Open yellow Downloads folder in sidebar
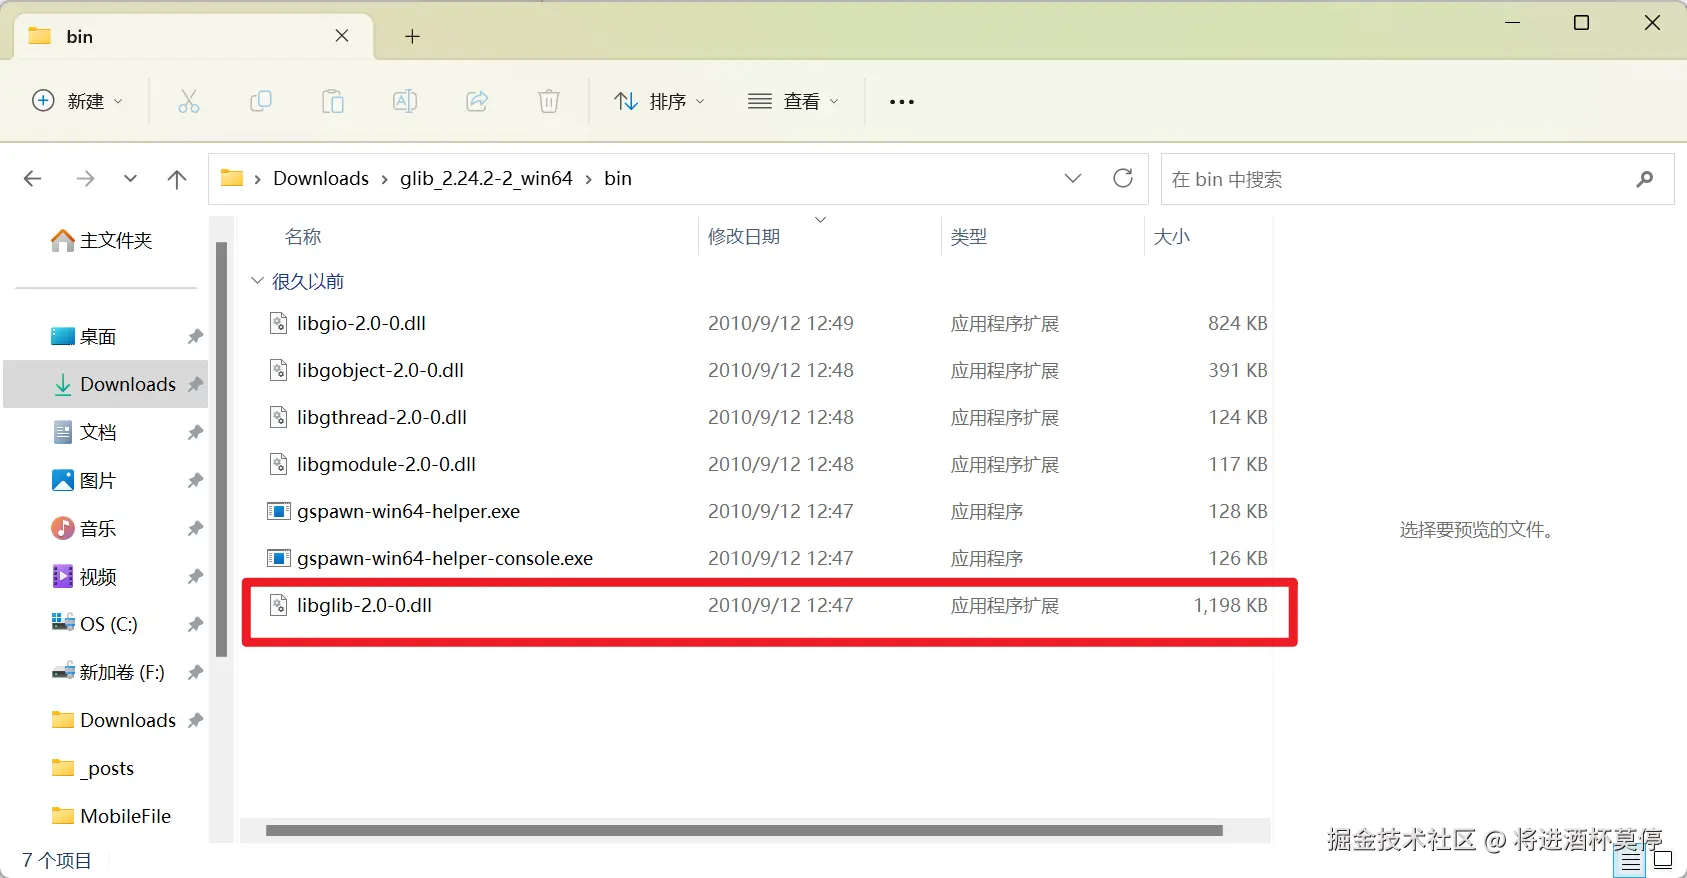Image resolution: width=1687 pixels, height=878 pixels. point(114,720)
